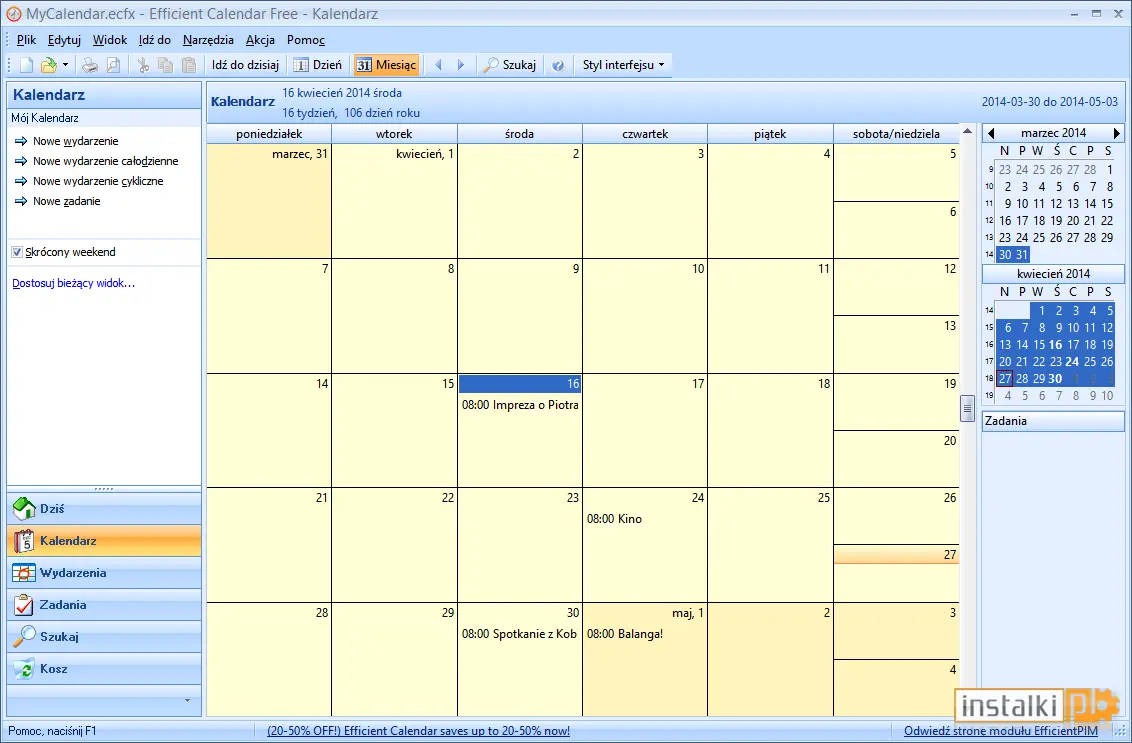The height and width of the screenshot is (743, 1132).
Task: Go to today with Idź do dzisiaj
Action: 245,65
